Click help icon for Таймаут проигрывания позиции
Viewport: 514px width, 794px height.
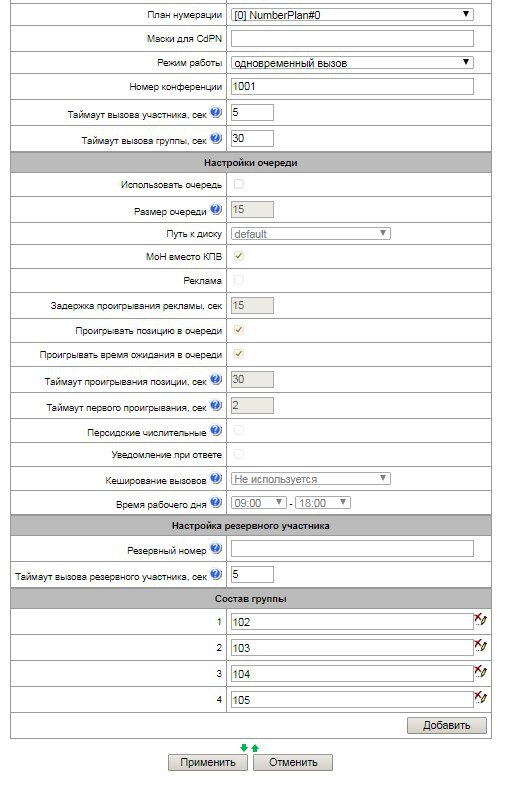216,379
